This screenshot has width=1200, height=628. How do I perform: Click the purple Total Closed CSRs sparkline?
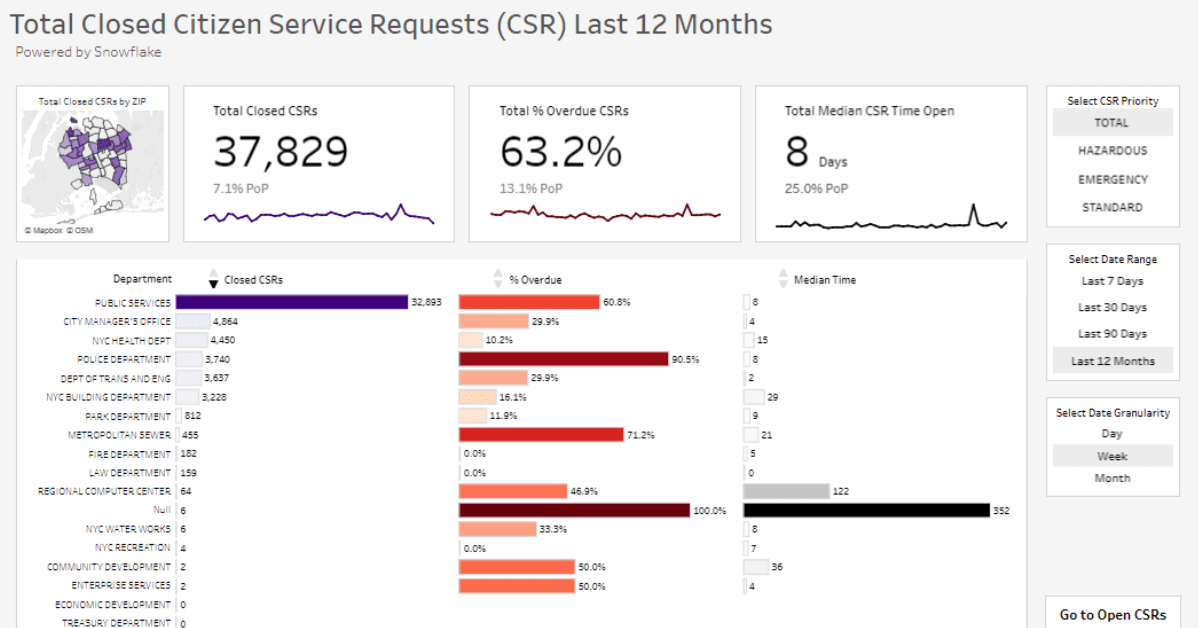click(318, 215)
